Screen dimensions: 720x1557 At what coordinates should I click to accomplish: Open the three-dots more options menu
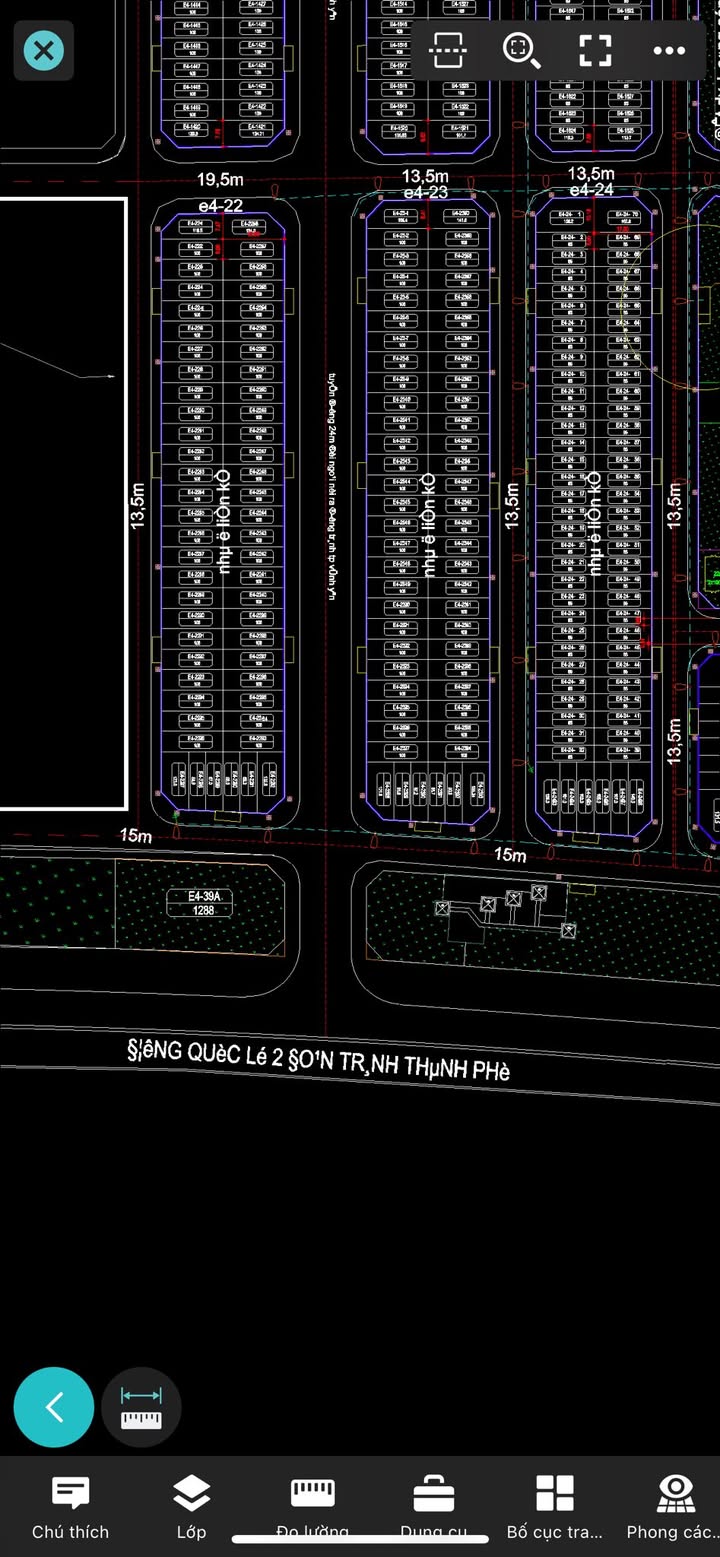(669, 50)
